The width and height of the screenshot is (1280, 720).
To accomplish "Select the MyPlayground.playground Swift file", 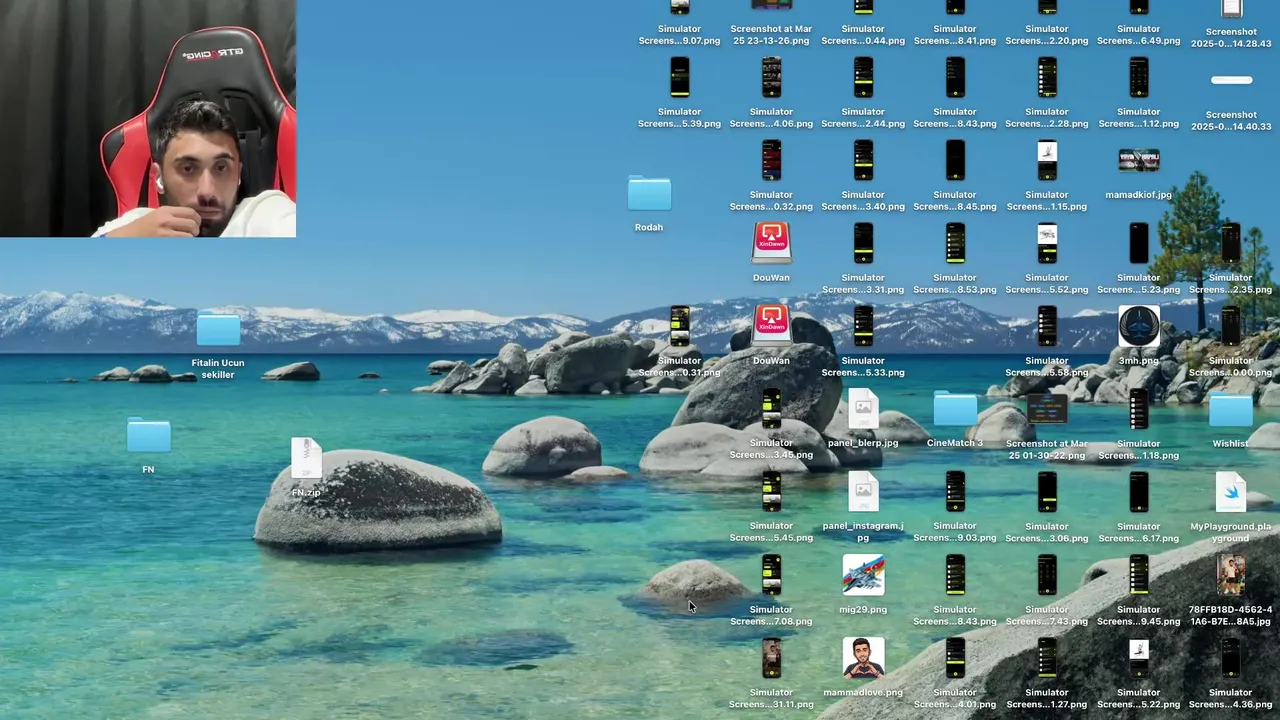I will 1231,492.
